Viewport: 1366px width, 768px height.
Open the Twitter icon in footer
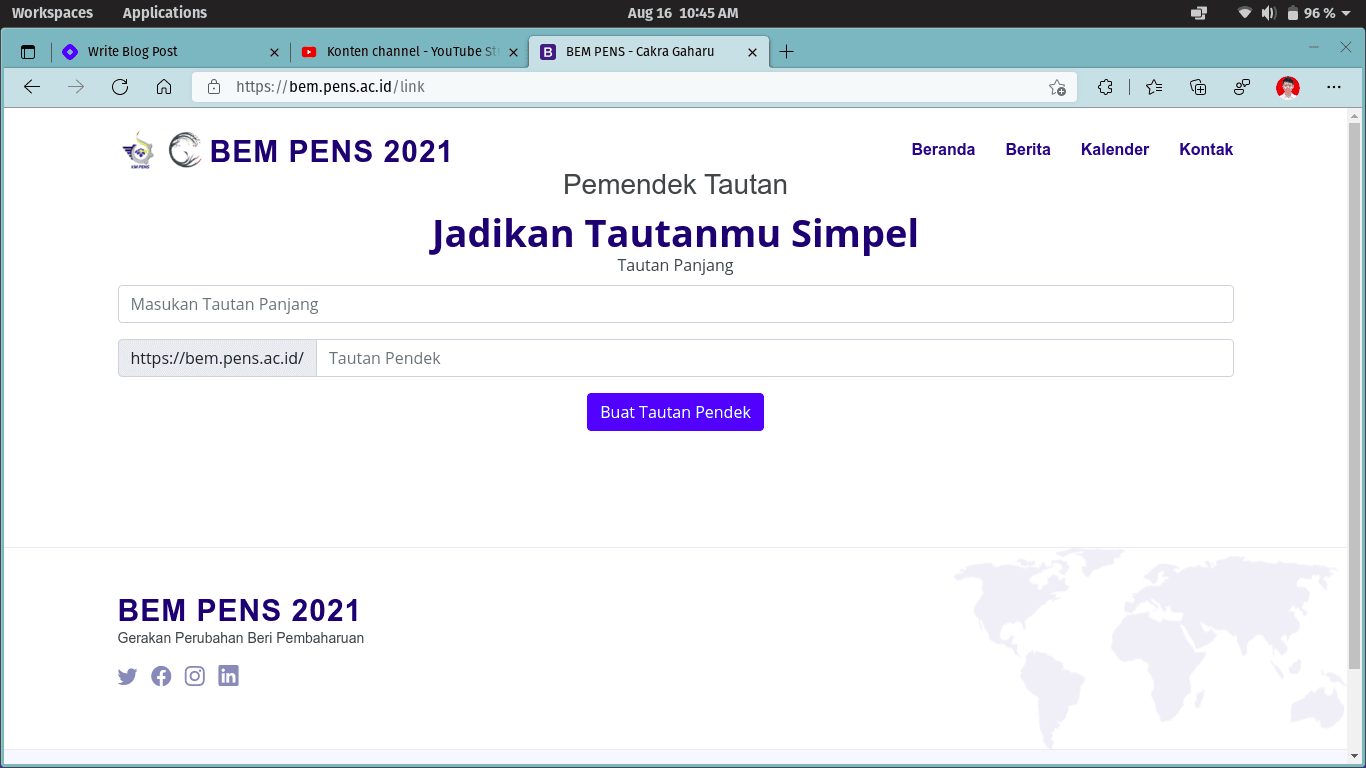click(127, 677)
